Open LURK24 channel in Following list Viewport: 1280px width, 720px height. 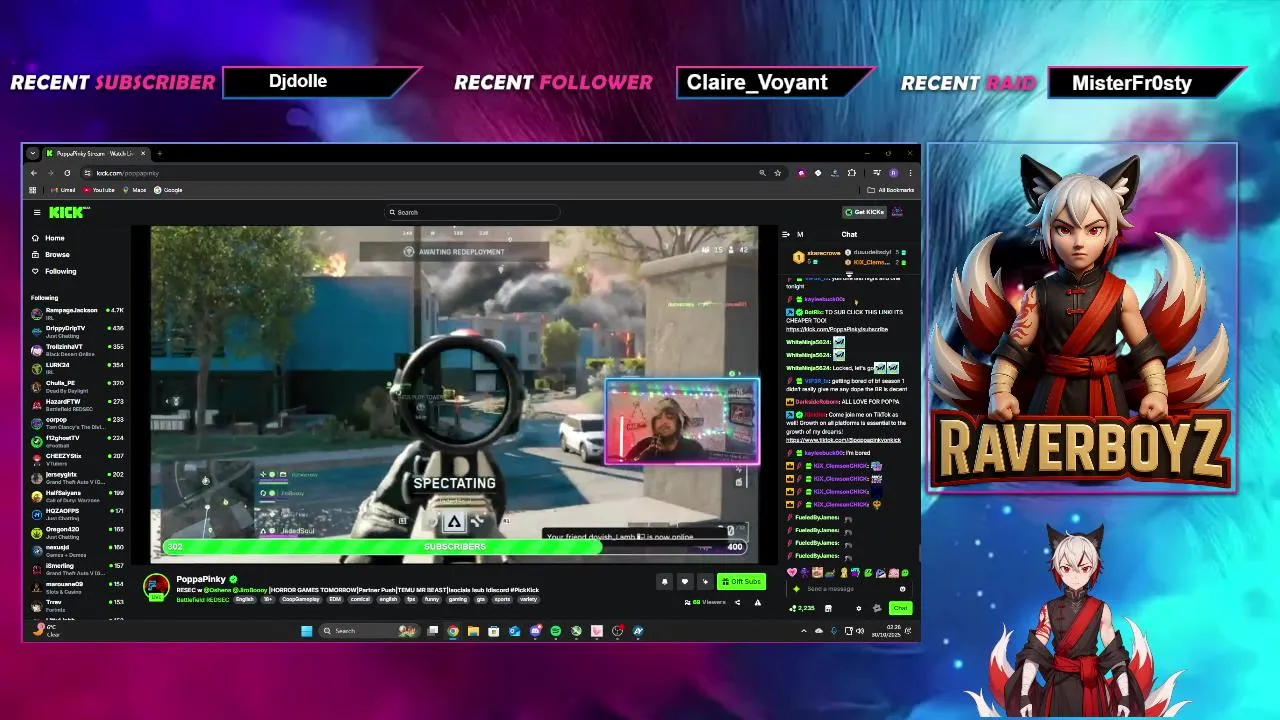(x=78, y=367)
